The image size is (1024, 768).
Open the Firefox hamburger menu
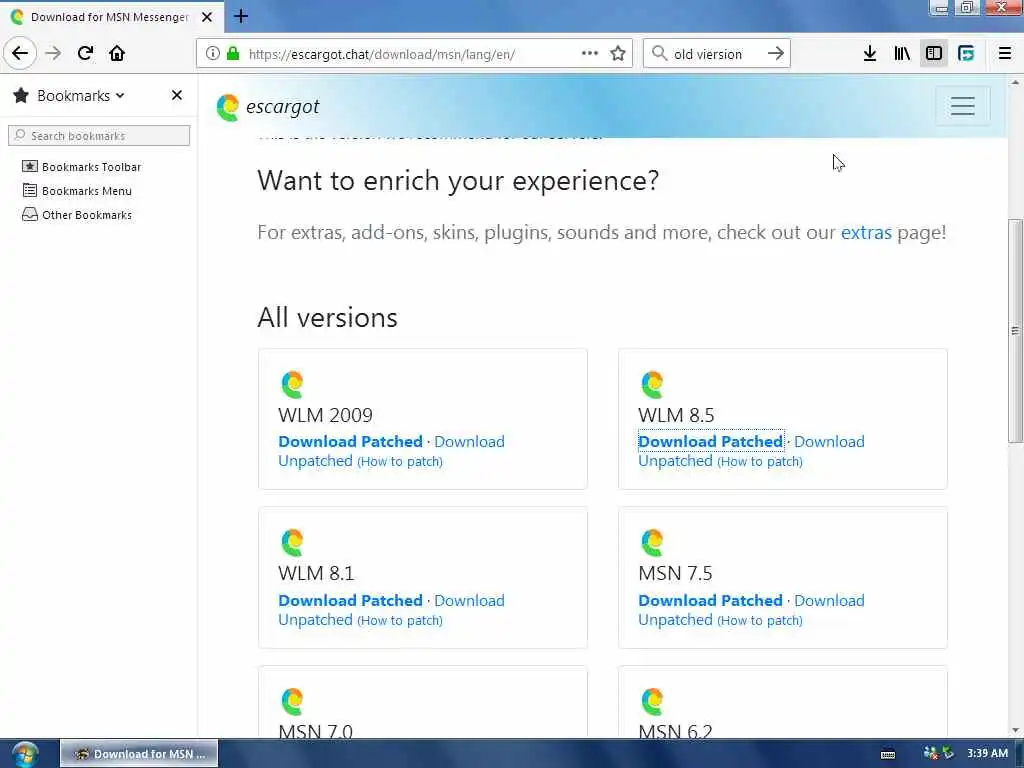[1005, 54]
